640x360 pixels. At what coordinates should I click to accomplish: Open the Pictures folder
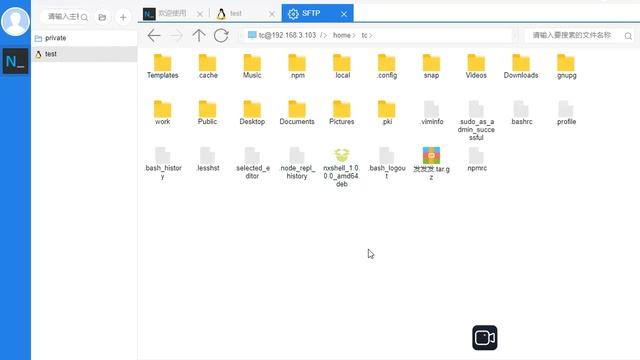point(342,113)
